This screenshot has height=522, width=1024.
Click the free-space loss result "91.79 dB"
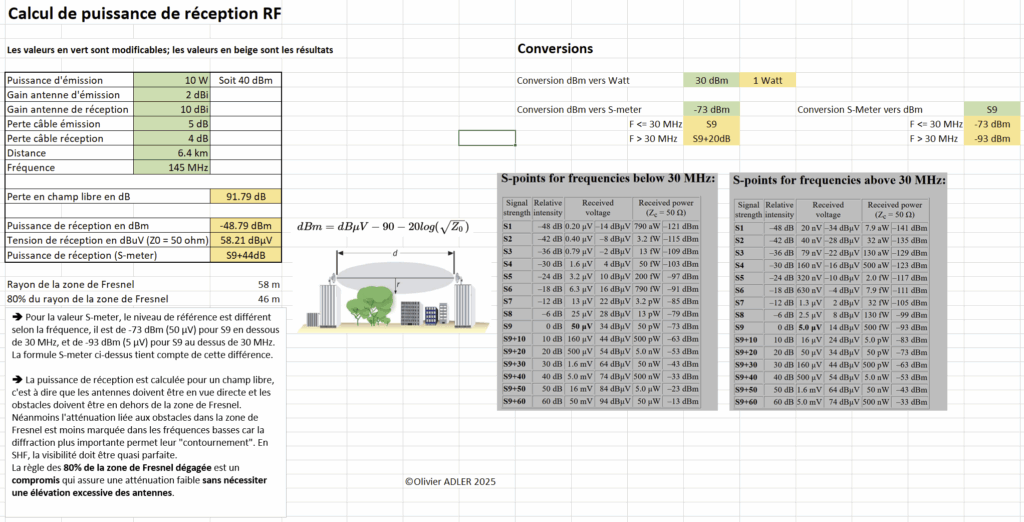[x=246, y=196]
